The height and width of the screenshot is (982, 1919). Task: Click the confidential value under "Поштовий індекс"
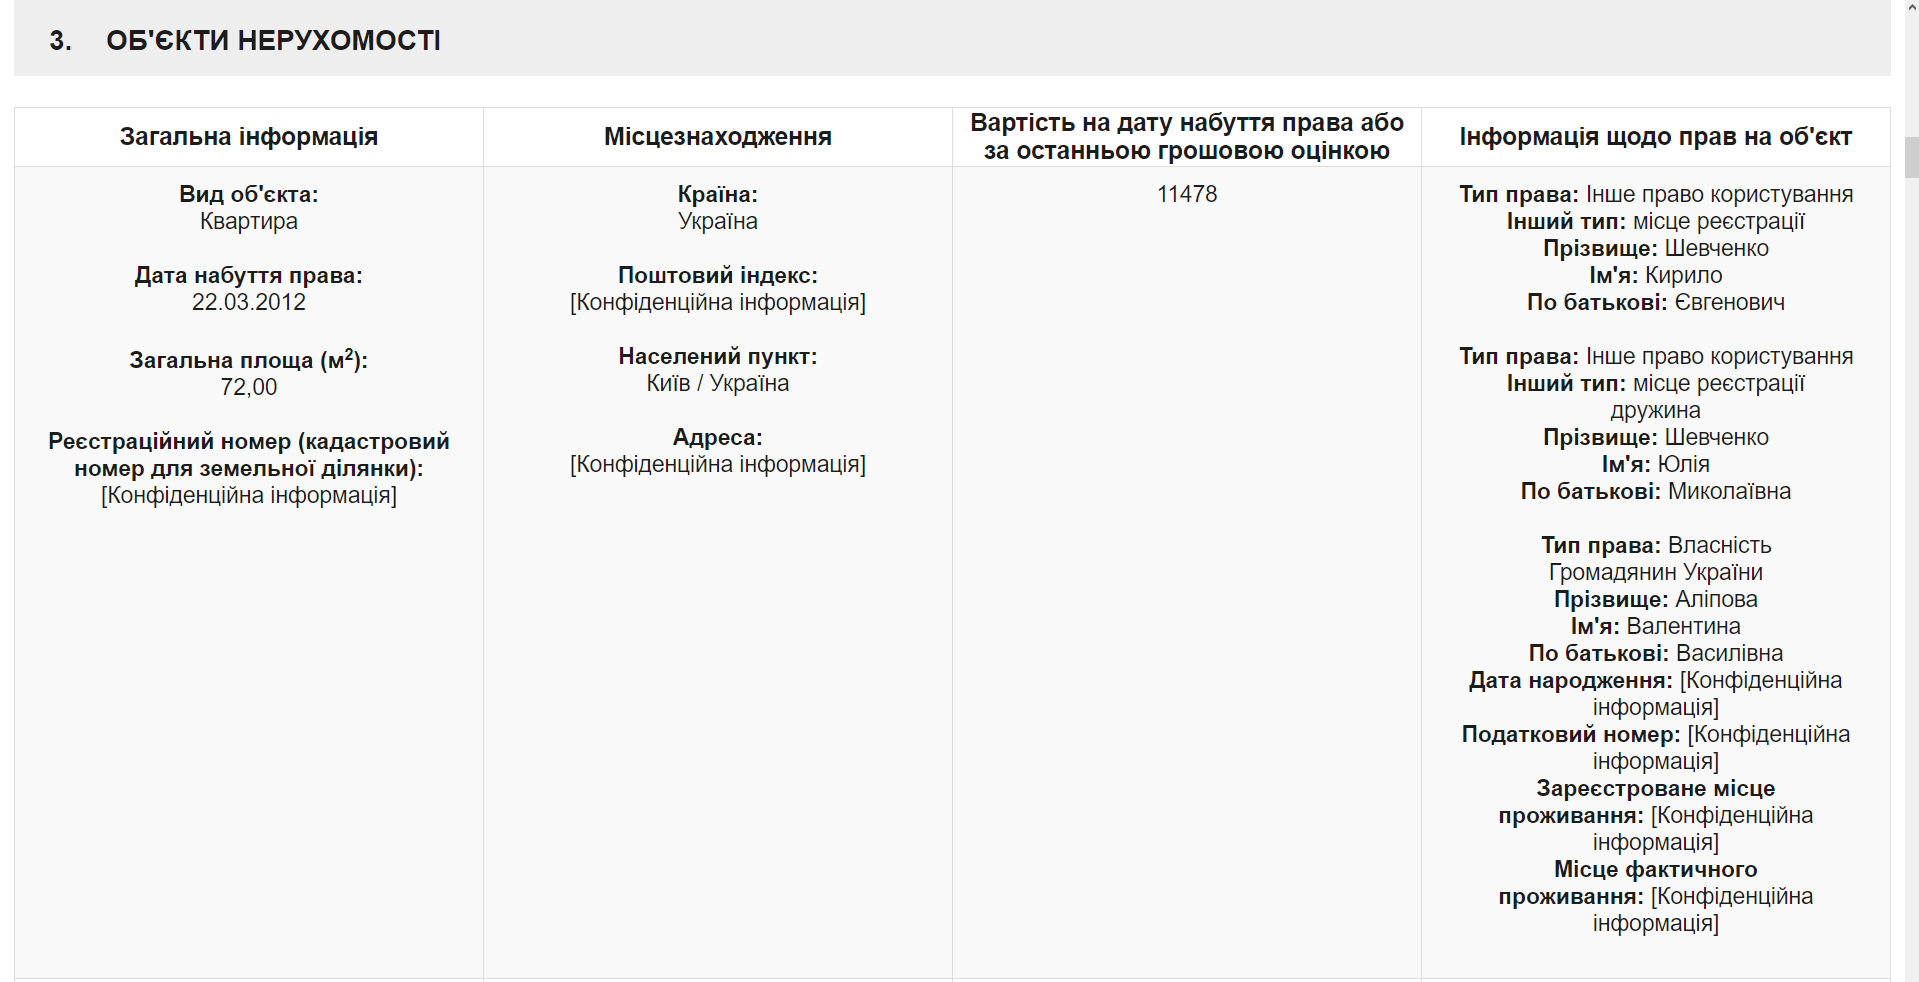pyautogui.click(x=717, y=303)
